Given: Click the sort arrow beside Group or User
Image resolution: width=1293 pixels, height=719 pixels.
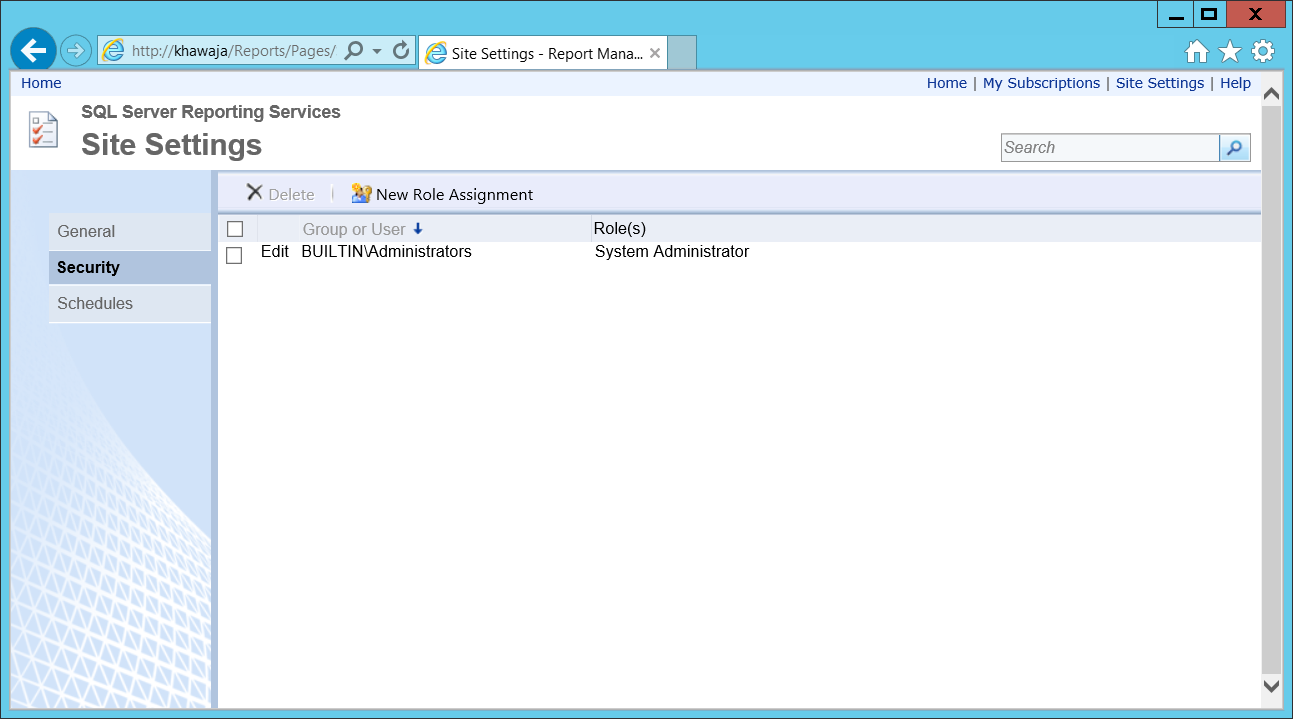Looking at the screenshot, I should coord(418,229).
